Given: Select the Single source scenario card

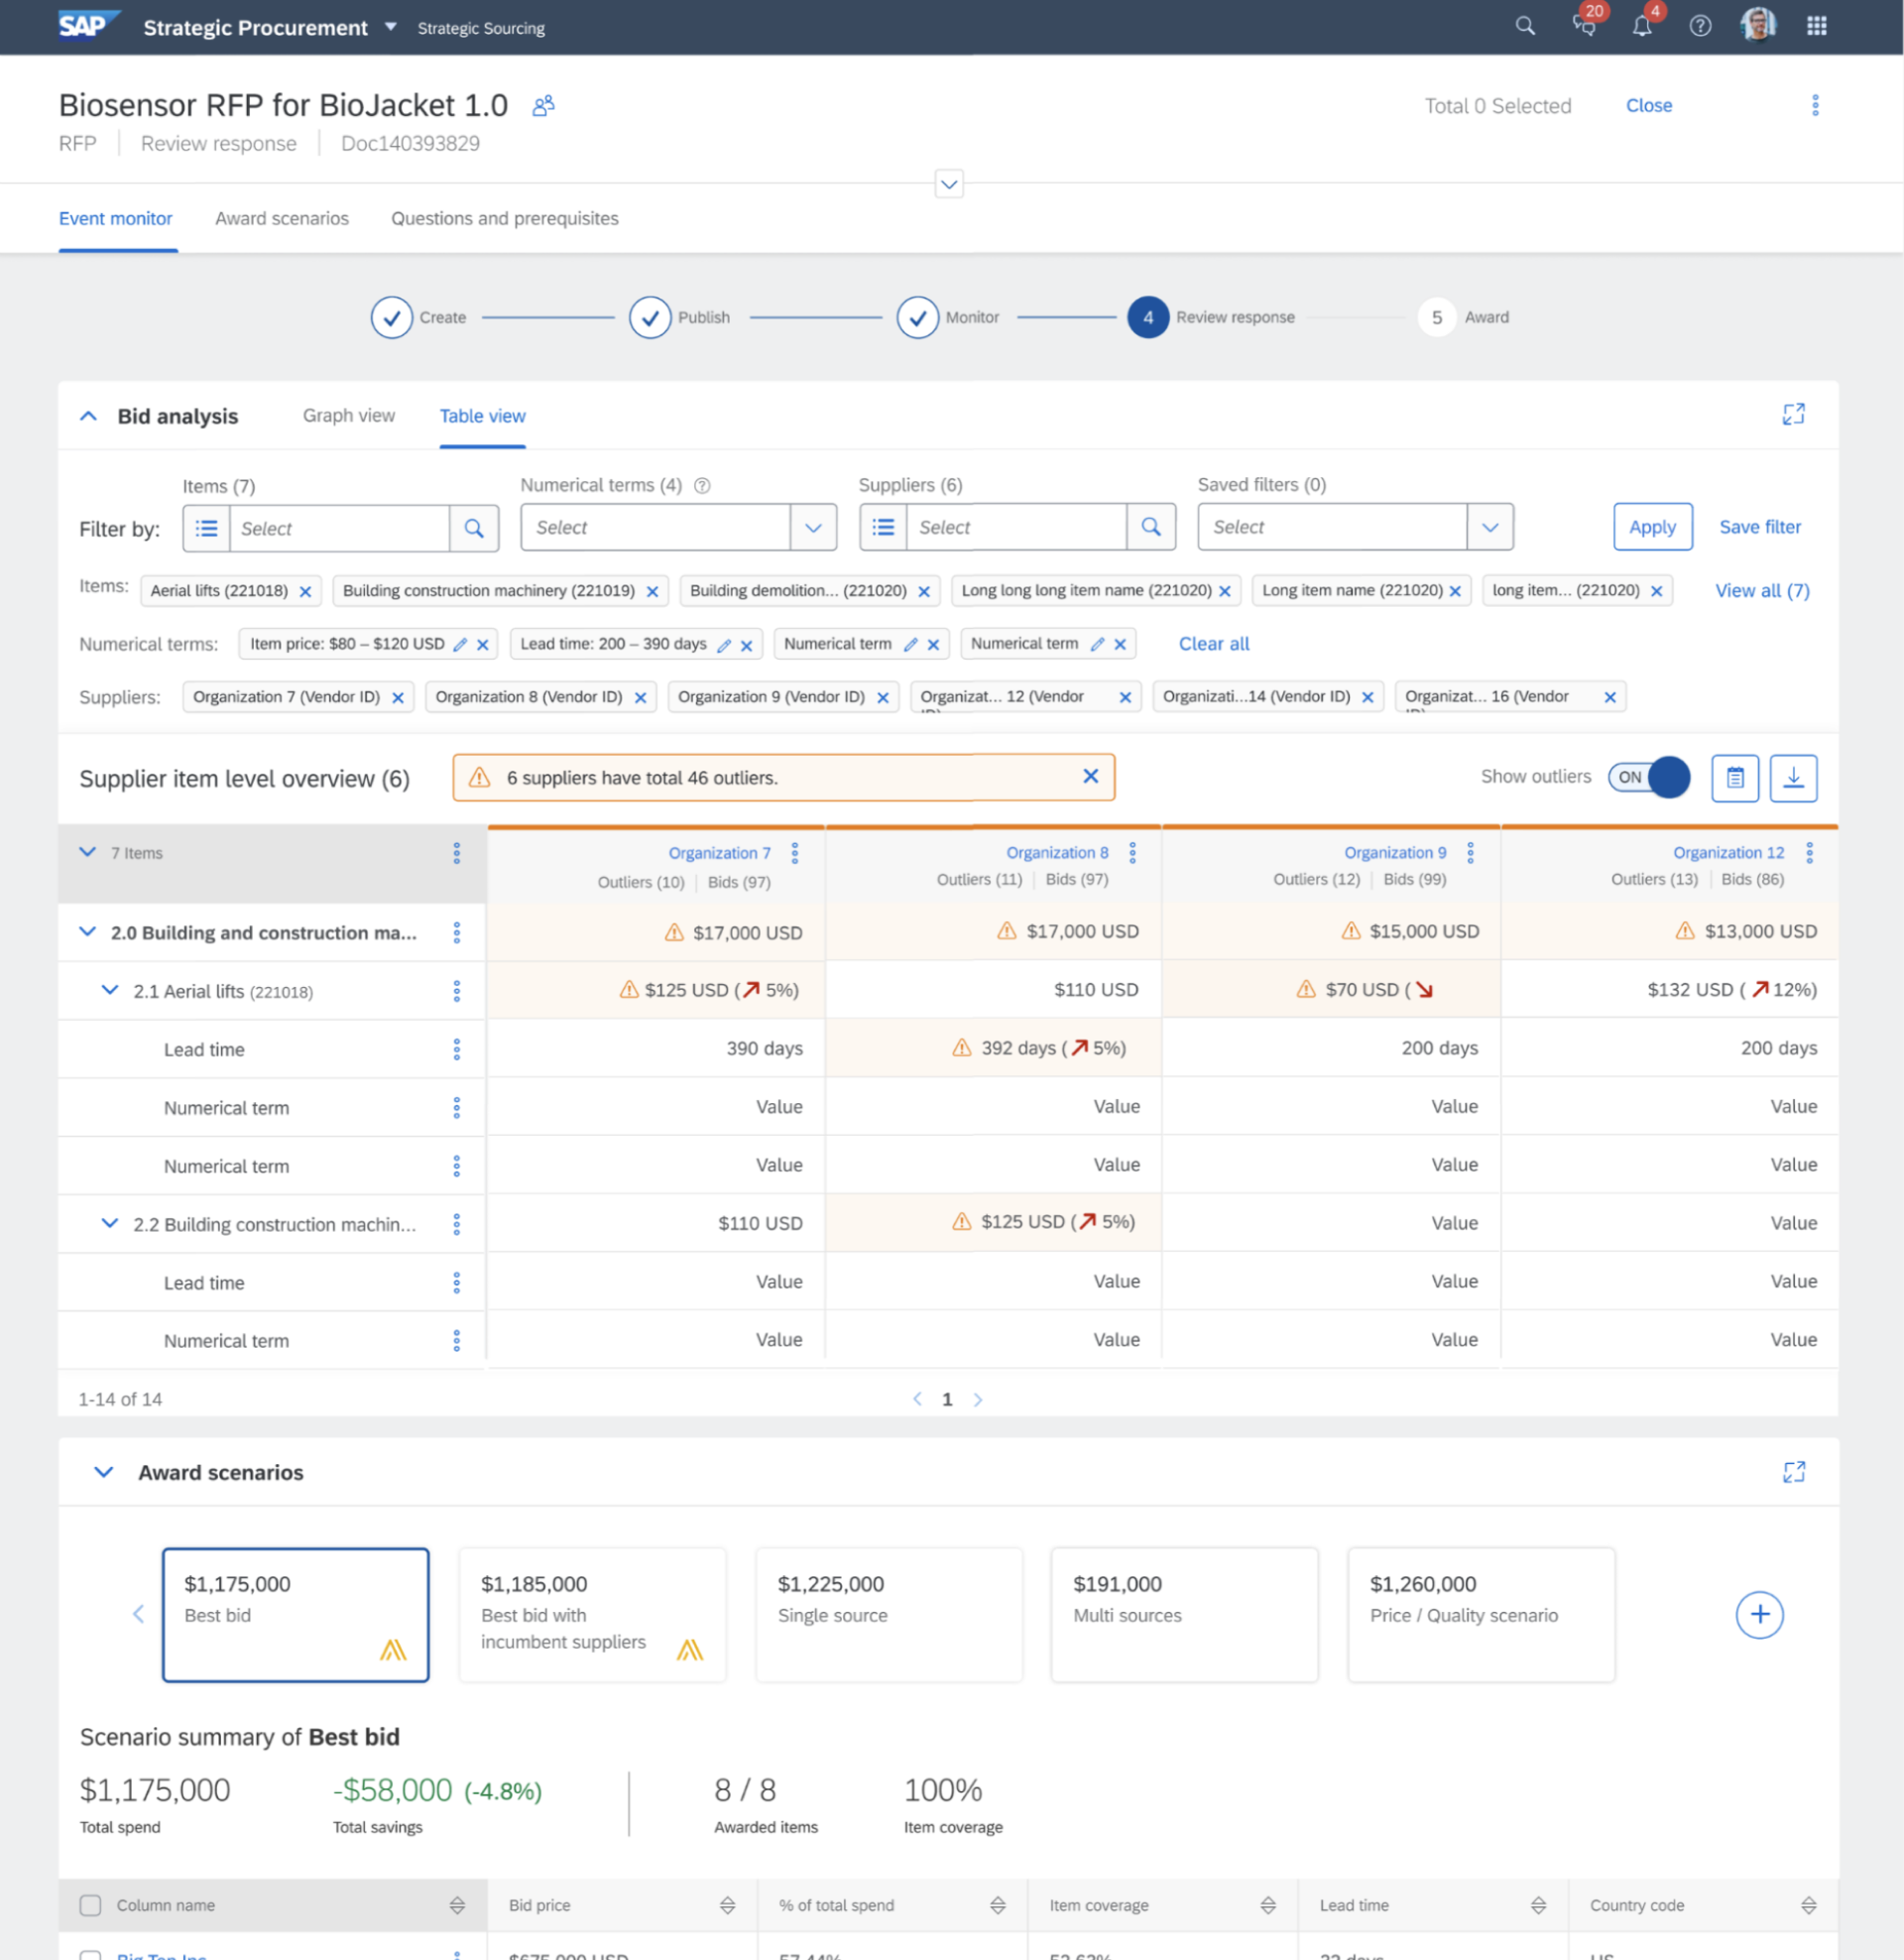Looking at the screenshot, I should coord(888,1614).
